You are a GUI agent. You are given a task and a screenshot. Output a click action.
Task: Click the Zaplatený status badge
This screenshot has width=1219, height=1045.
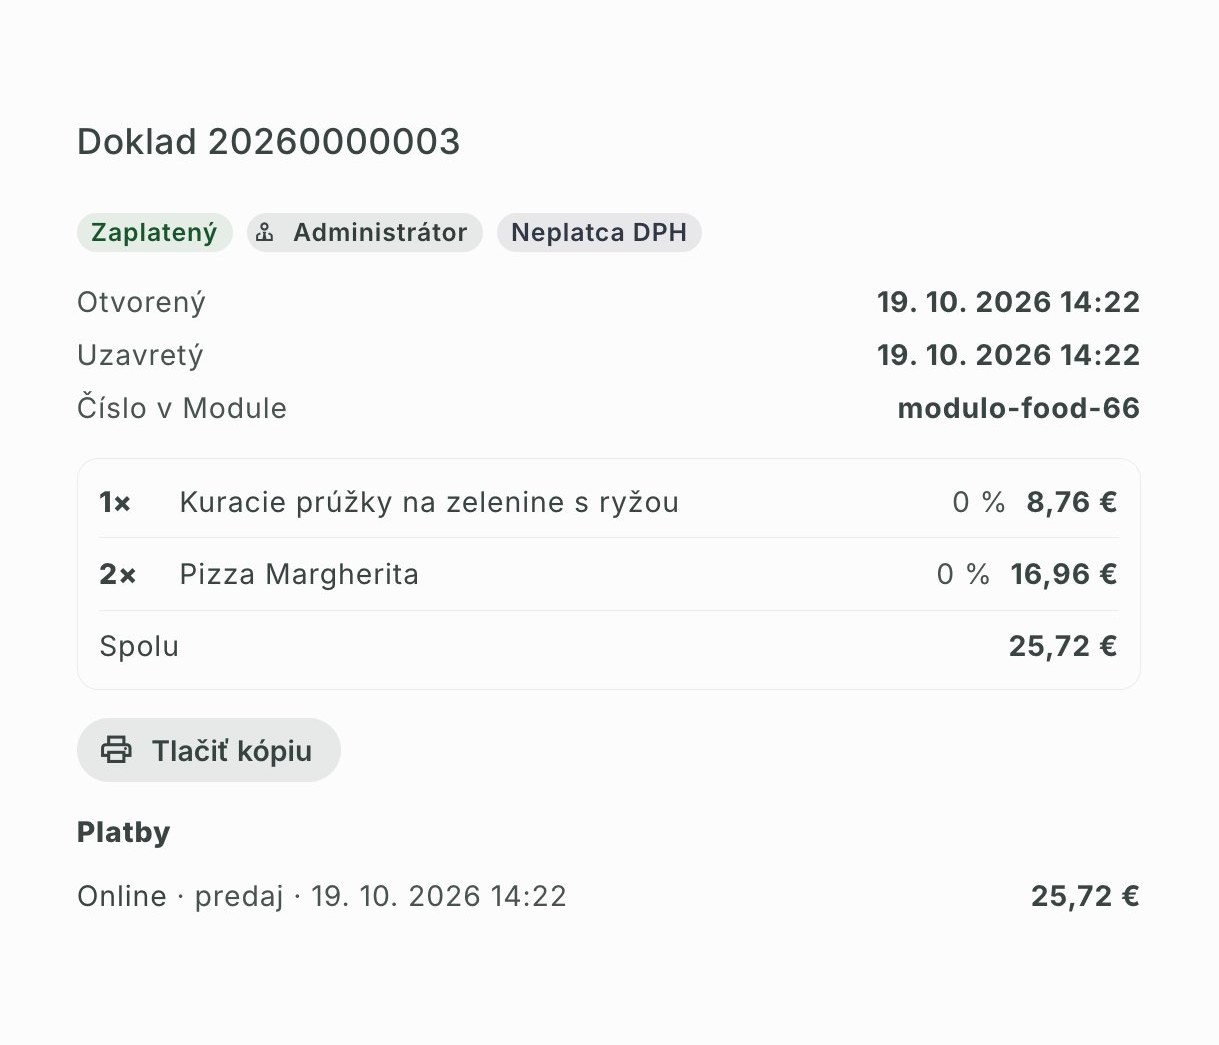154,233
